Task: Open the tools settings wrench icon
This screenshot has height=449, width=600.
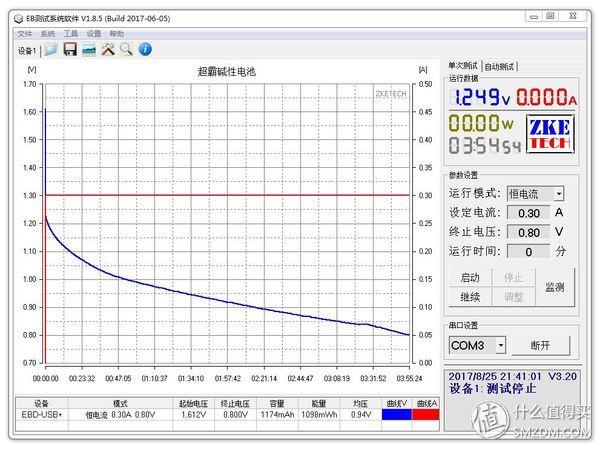Action: (x=108, y=49)
